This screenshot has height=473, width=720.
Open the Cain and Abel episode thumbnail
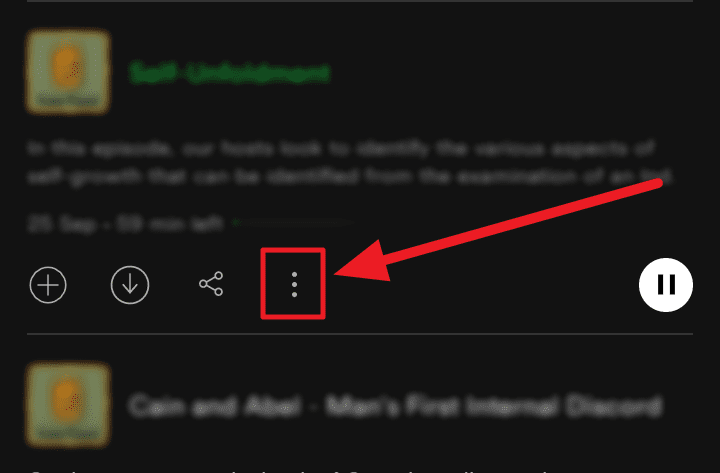click(x=68, y=405)
